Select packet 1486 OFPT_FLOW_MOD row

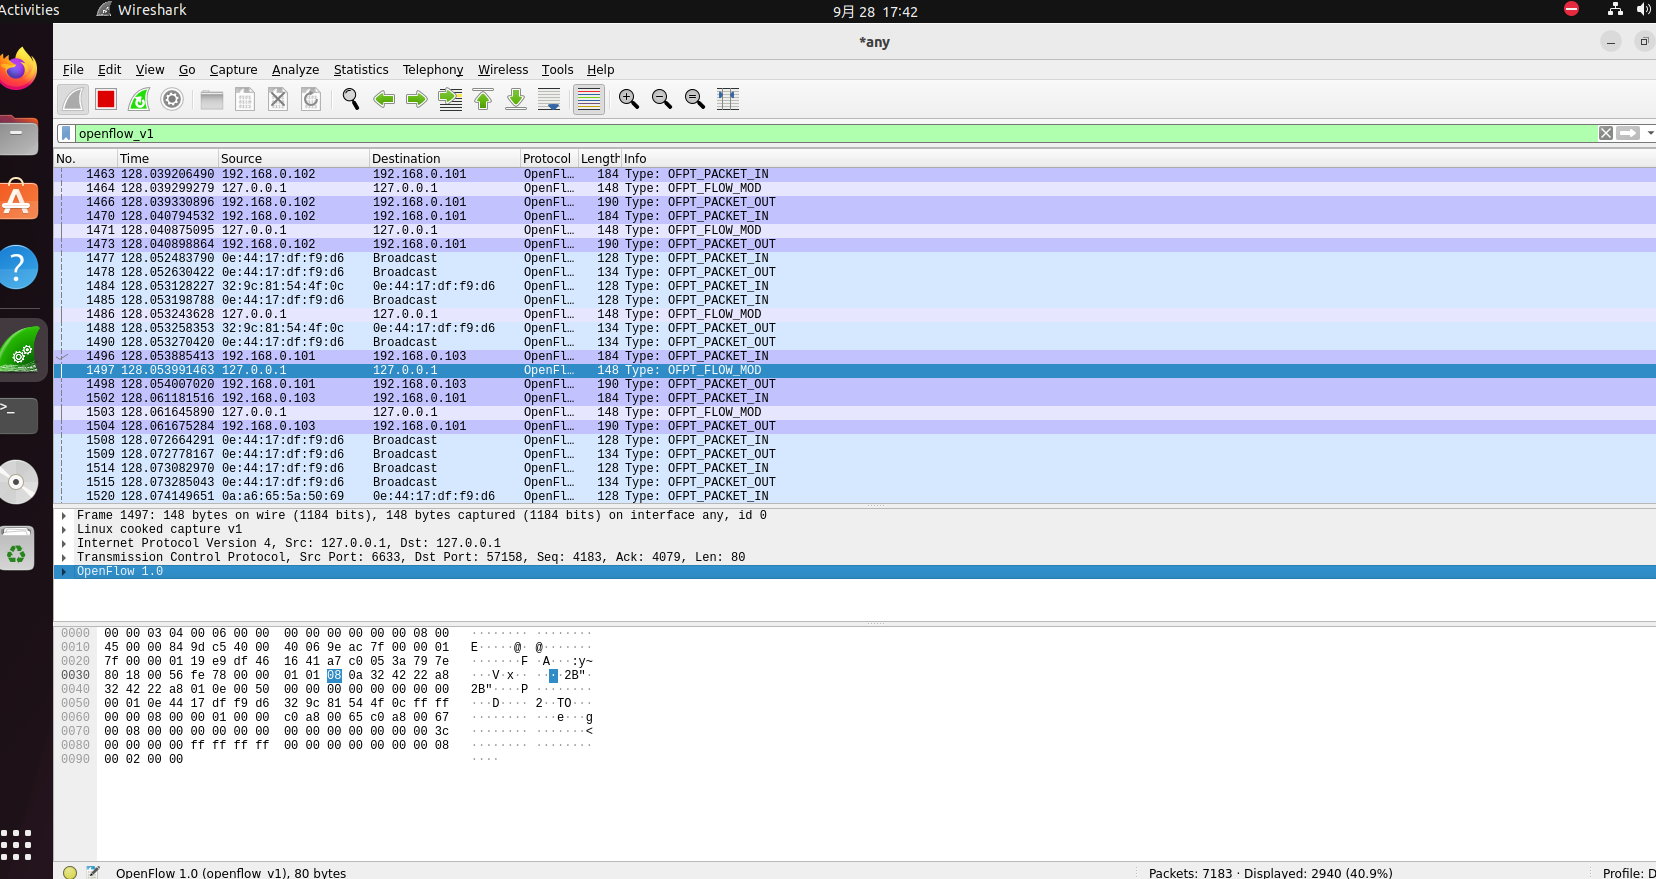click(855, 314)
